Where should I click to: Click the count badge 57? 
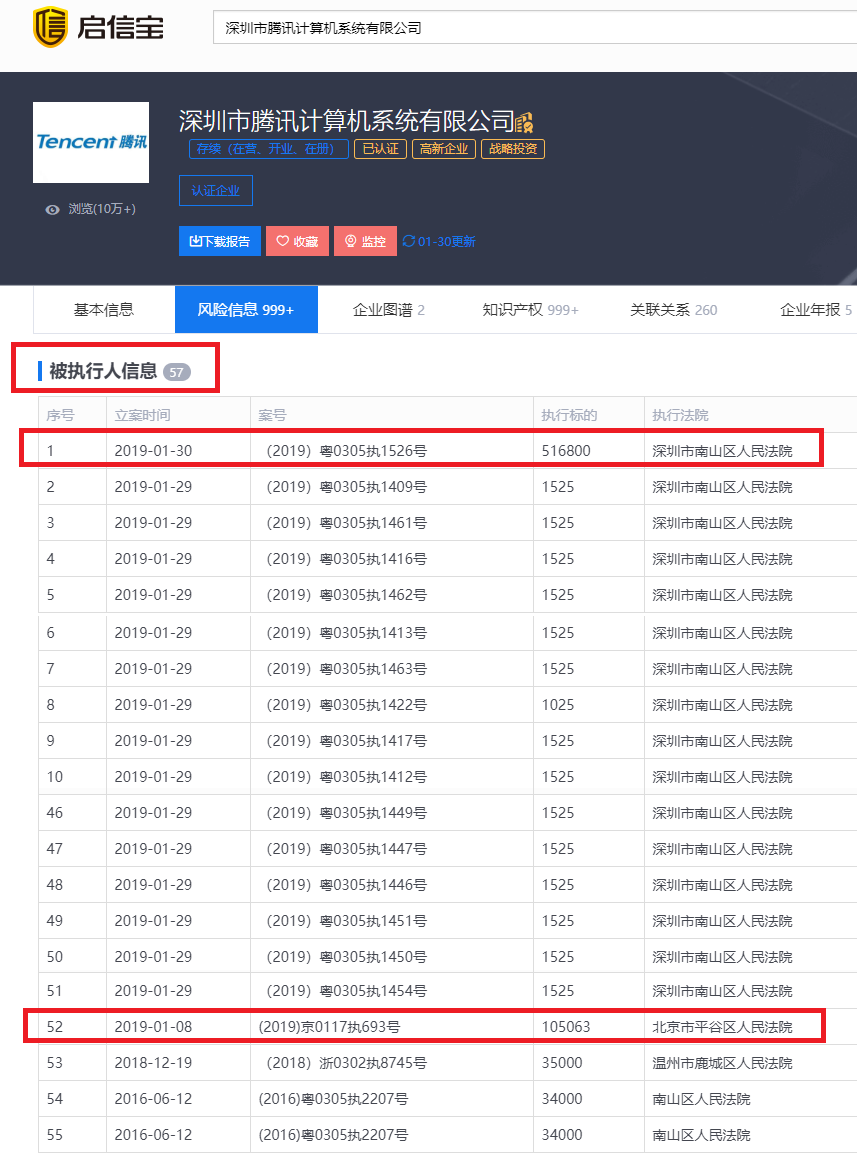pyautogui.click(x=176, y=372)
